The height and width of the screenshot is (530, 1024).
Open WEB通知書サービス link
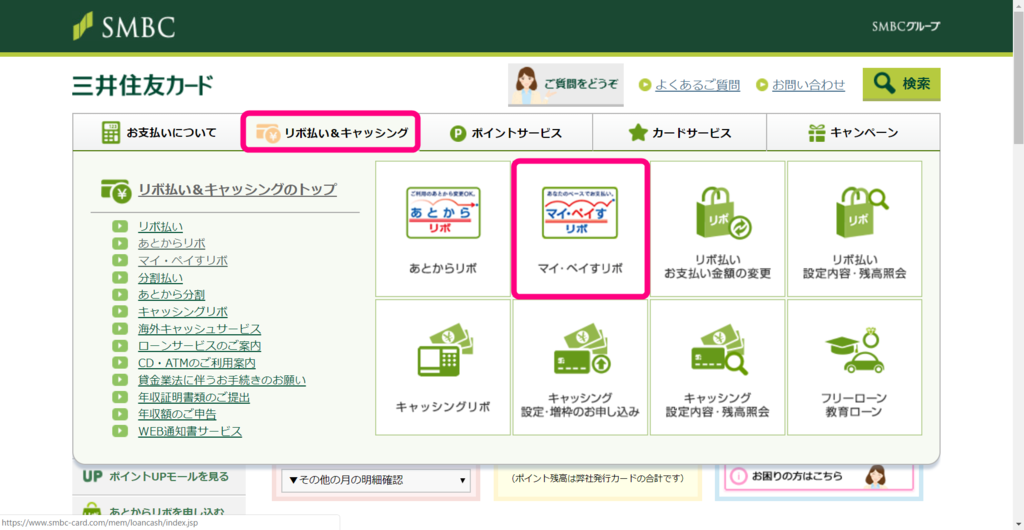190,431
